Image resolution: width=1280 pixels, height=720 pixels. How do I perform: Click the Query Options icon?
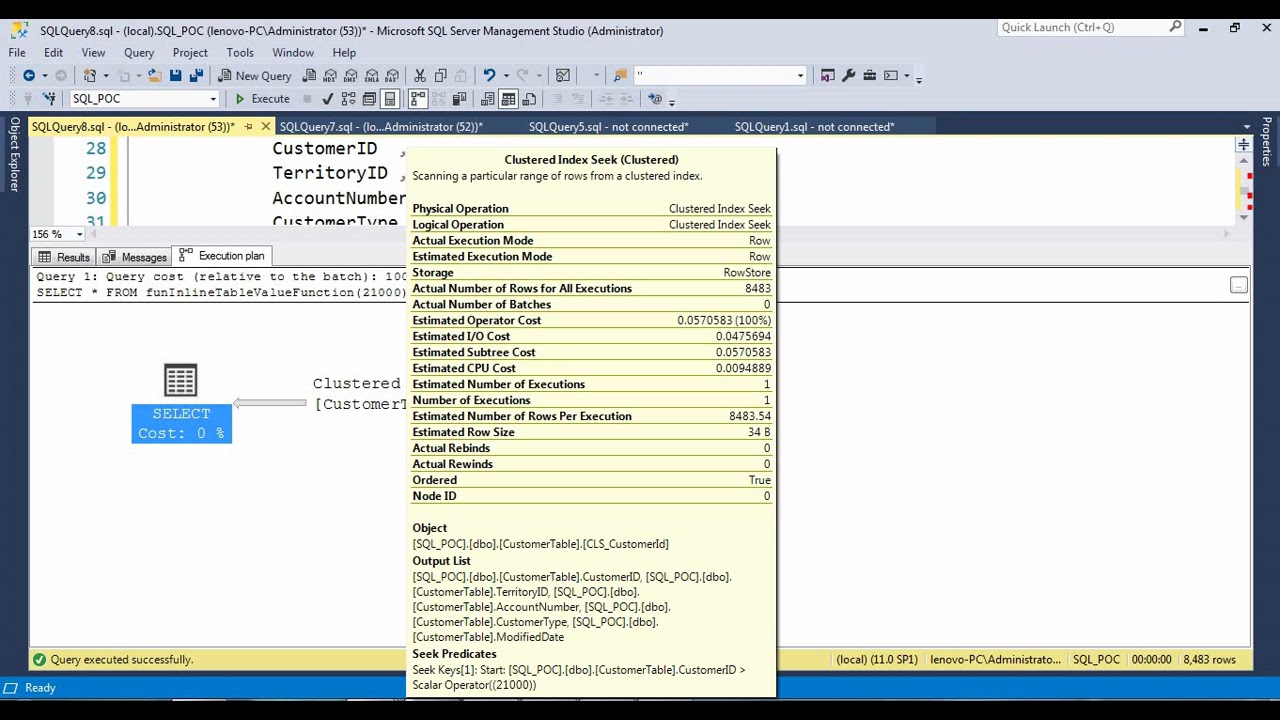click(x=369, y=98)
